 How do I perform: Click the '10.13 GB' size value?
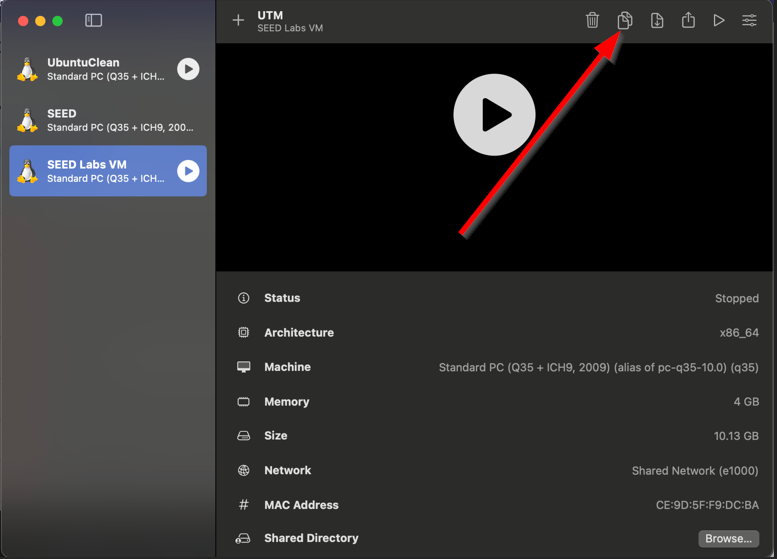pyautogui.click(x=736, y=436)
